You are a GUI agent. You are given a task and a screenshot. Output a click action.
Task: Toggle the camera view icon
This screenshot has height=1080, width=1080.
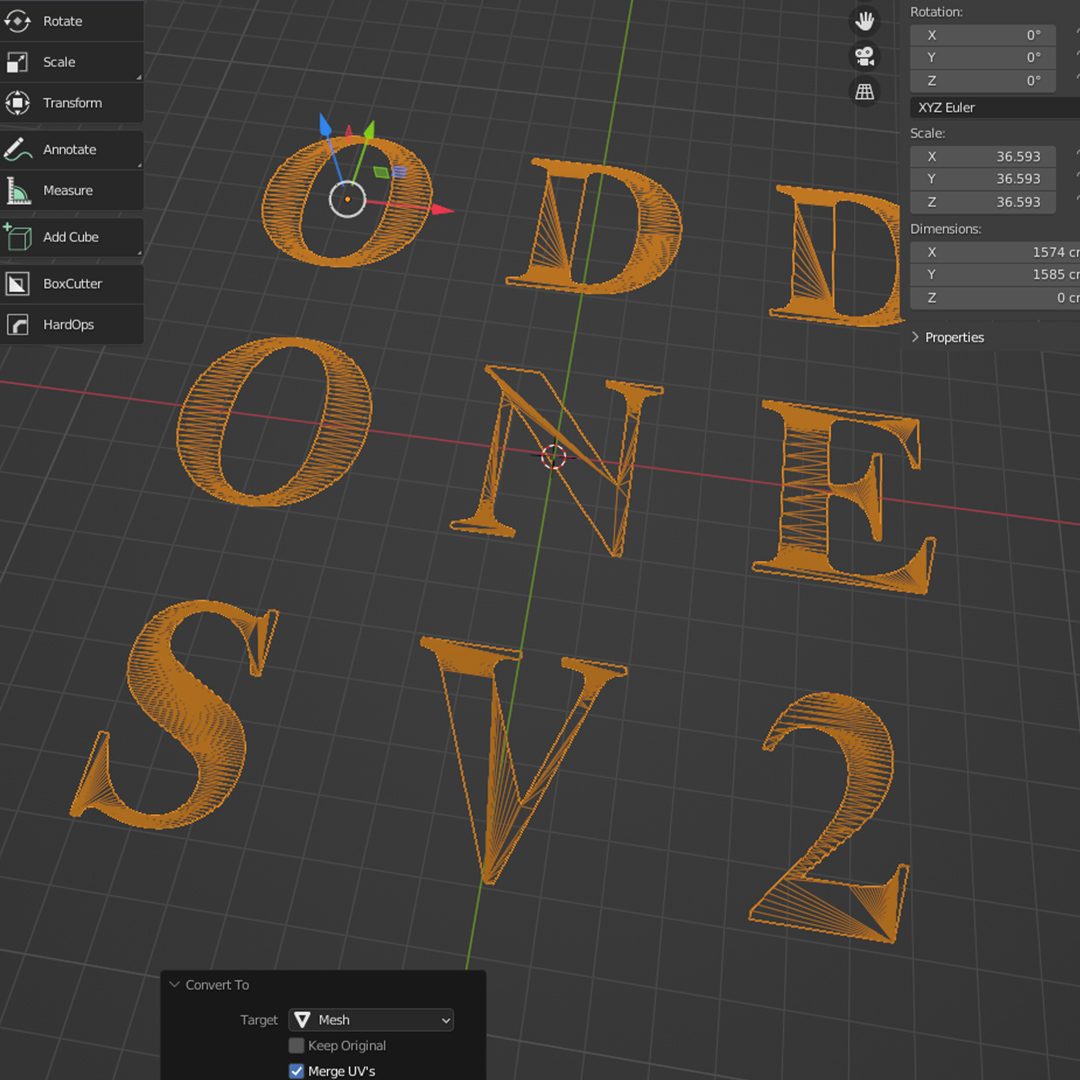tap(864, 56)
